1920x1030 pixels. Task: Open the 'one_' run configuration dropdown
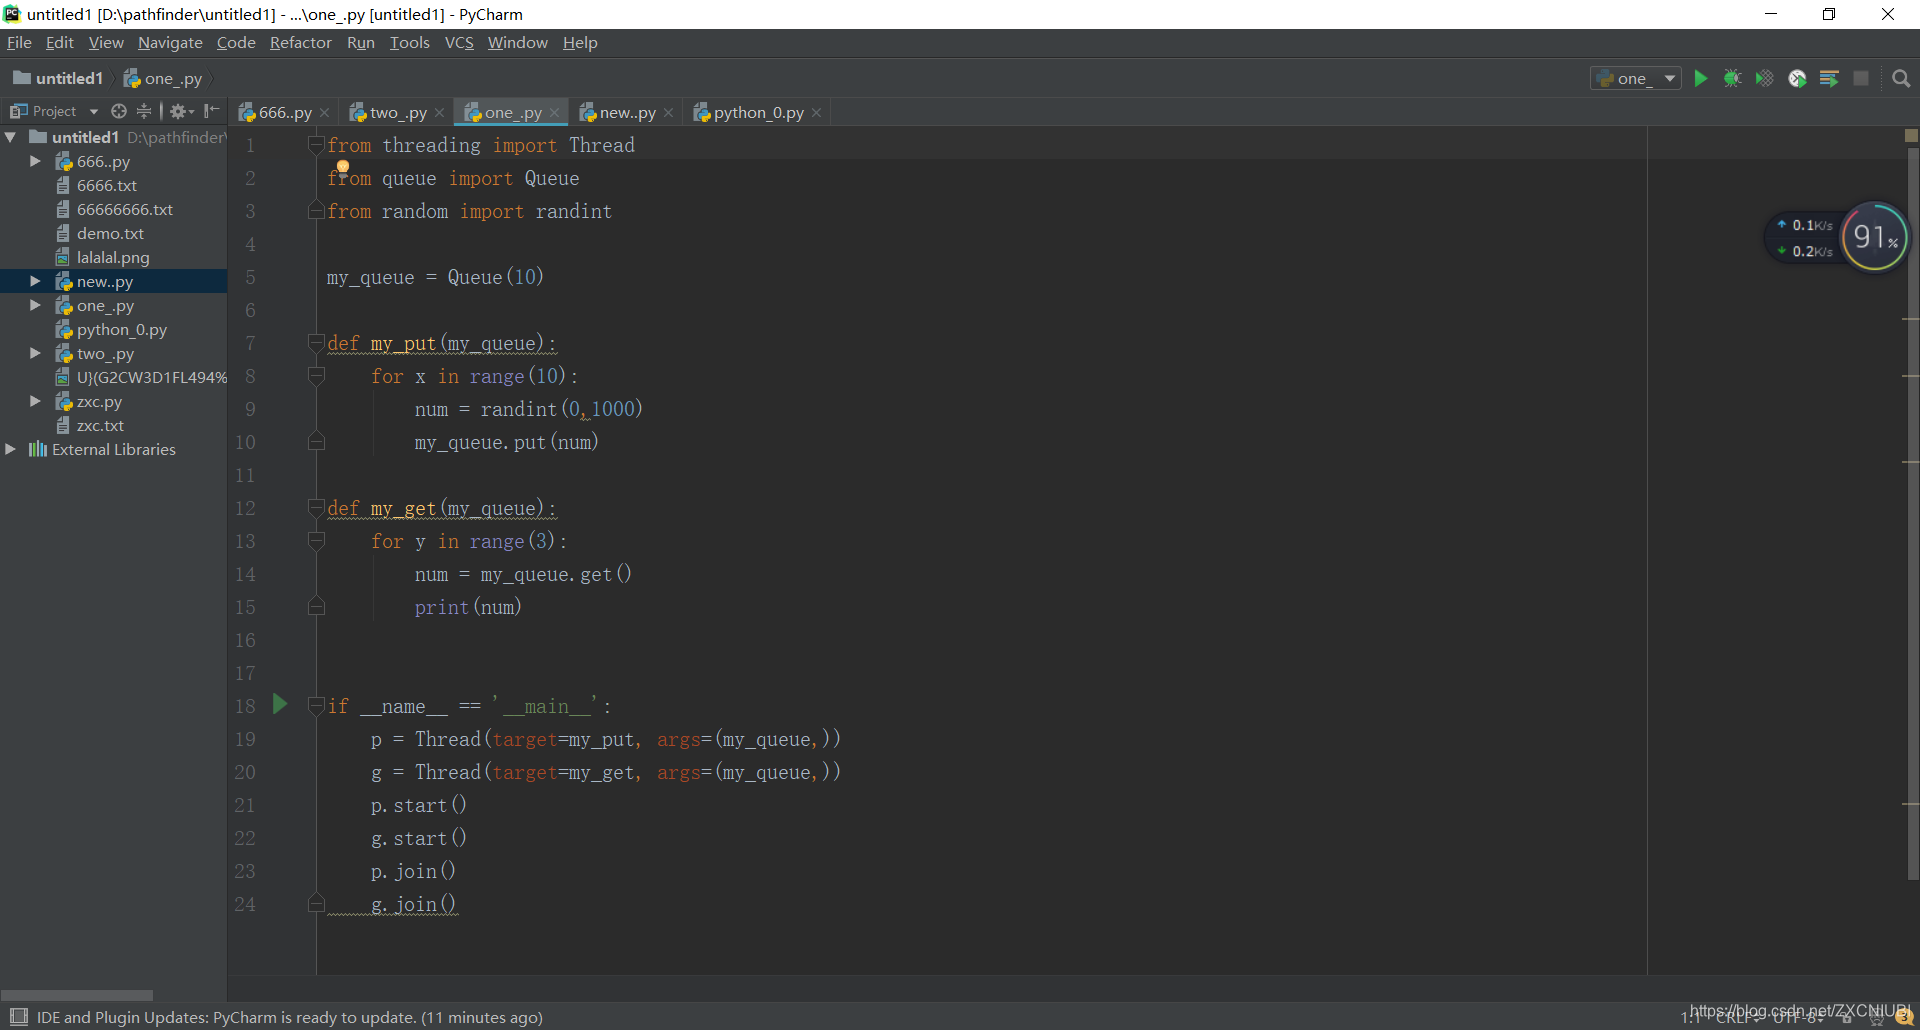(x=1635, y=78)
